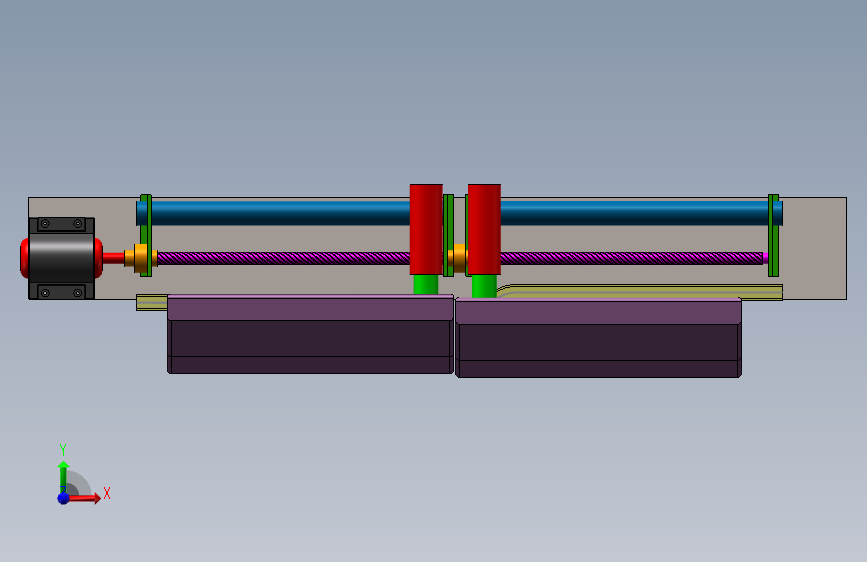Viewport: 867px width, 562px height.
Task: Select the left red carriage block
Action: pyautogui.click(x=426, y=230)
